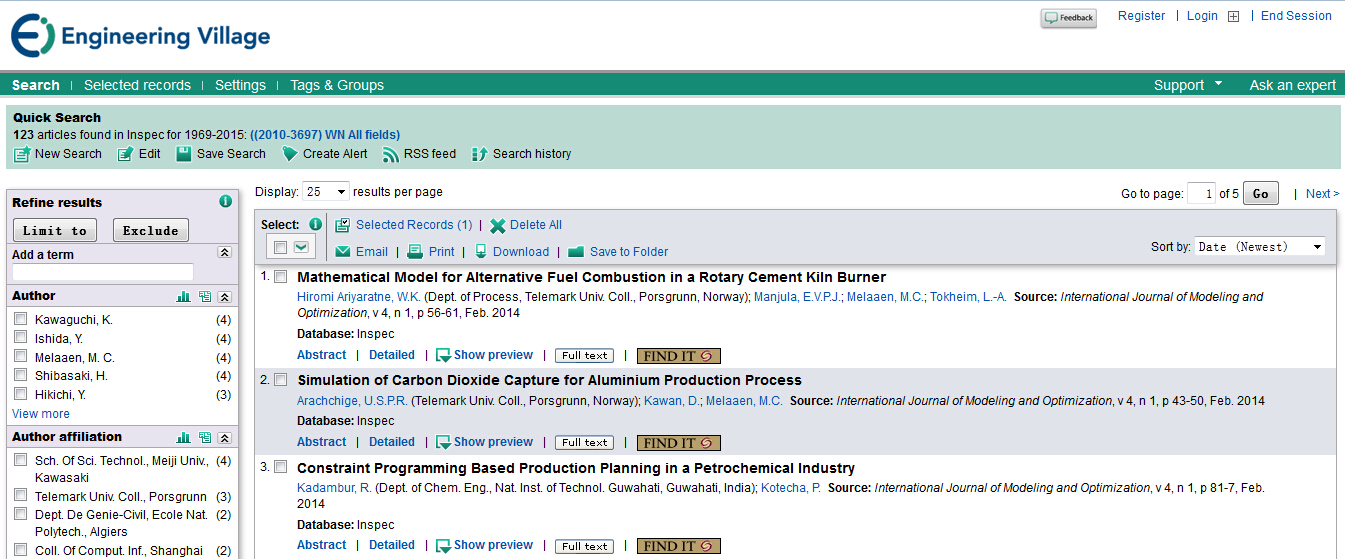Expand the Support menu arrow
This screenshot has width=1345, height=559.
coord(1219,84)
